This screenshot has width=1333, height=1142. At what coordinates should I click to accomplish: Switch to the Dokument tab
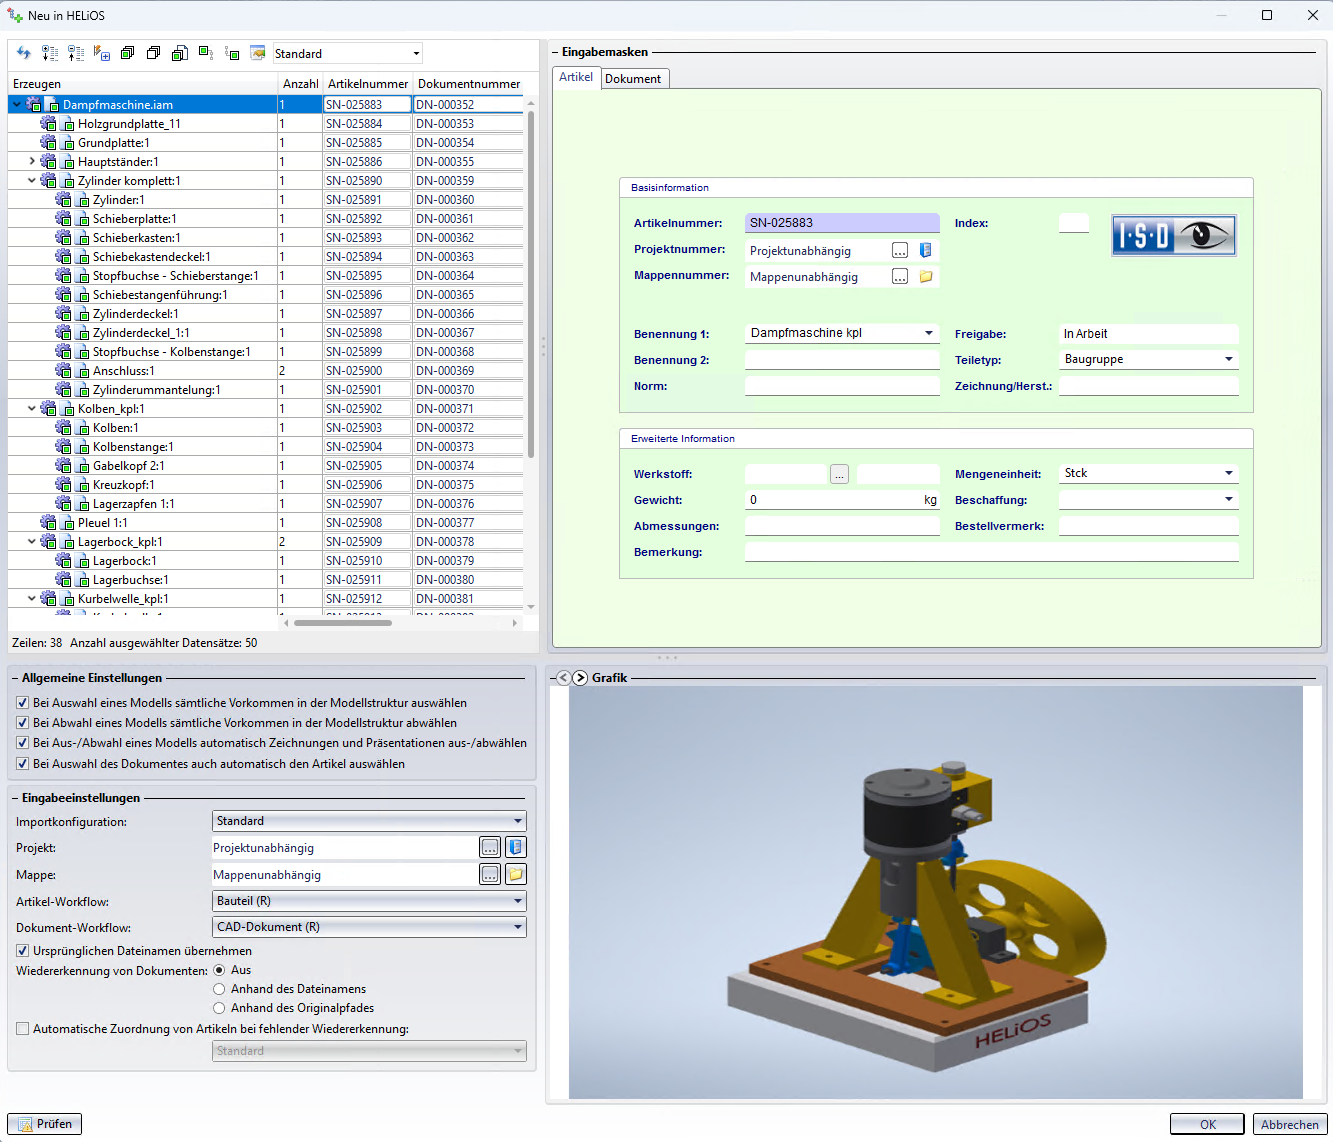(633, 79)
